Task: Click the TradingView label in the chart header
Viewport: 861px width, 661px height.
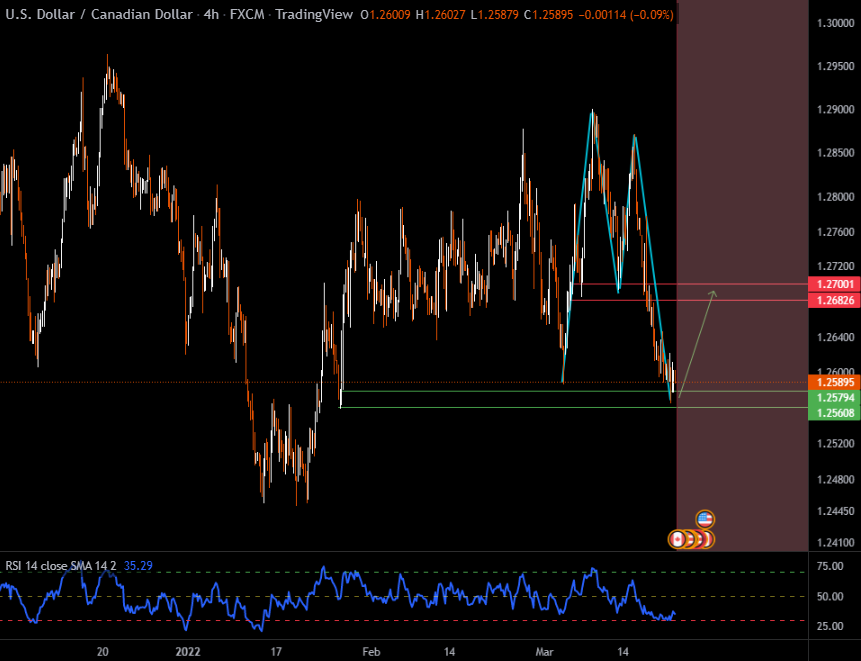Action: (x=314, y=15)
